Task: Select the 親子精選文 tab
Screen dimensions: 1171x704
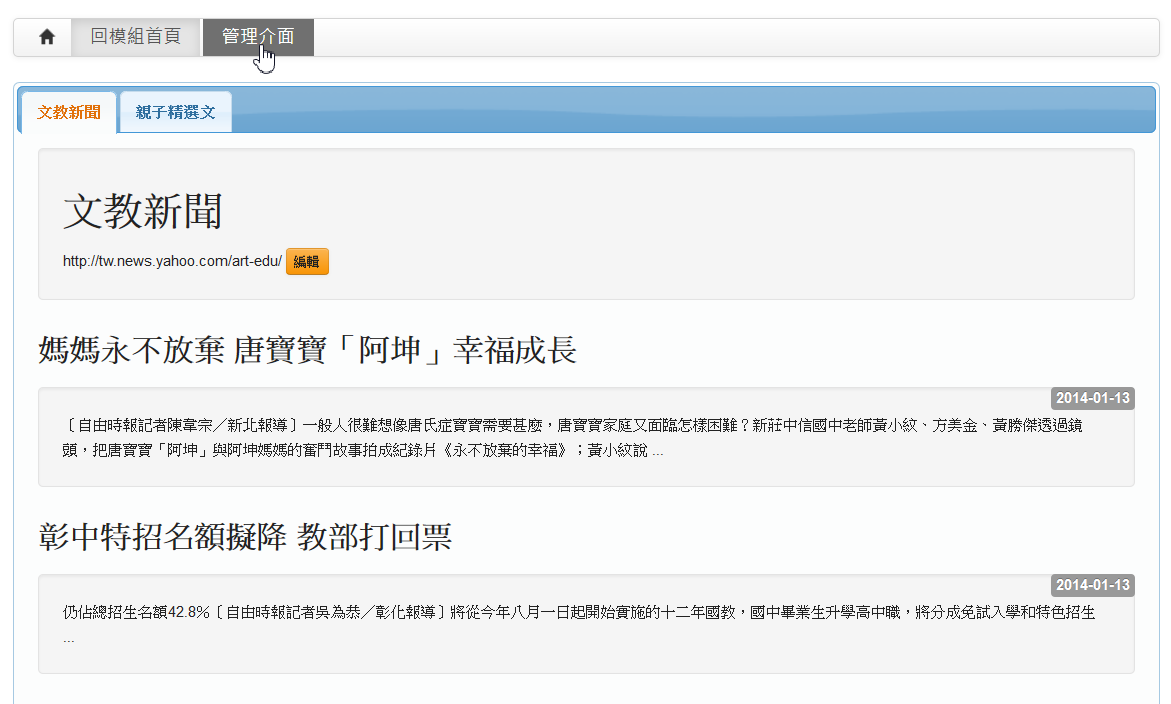Action: click(176, 112)
